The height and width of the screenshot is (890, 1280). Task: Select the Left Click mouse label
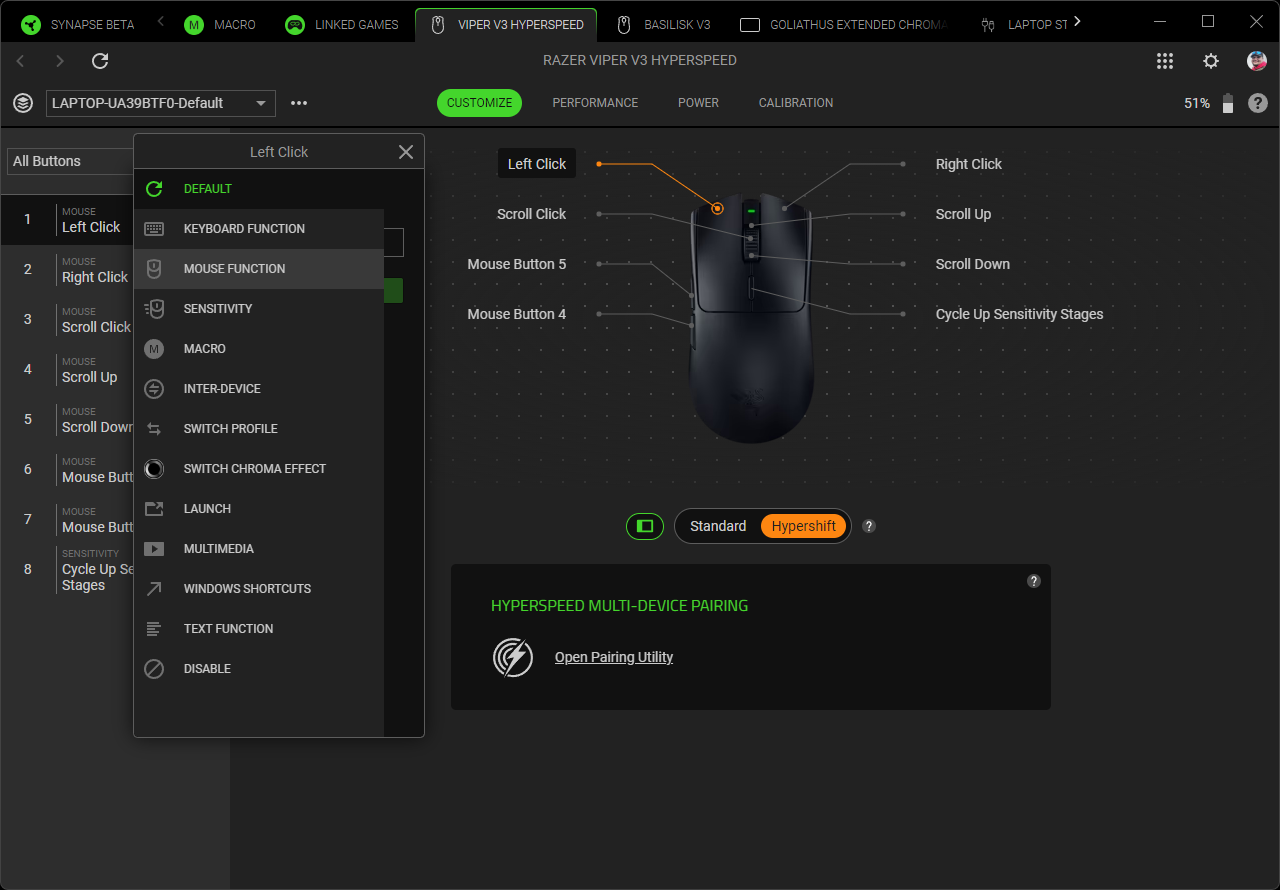[x=537, y=164]
